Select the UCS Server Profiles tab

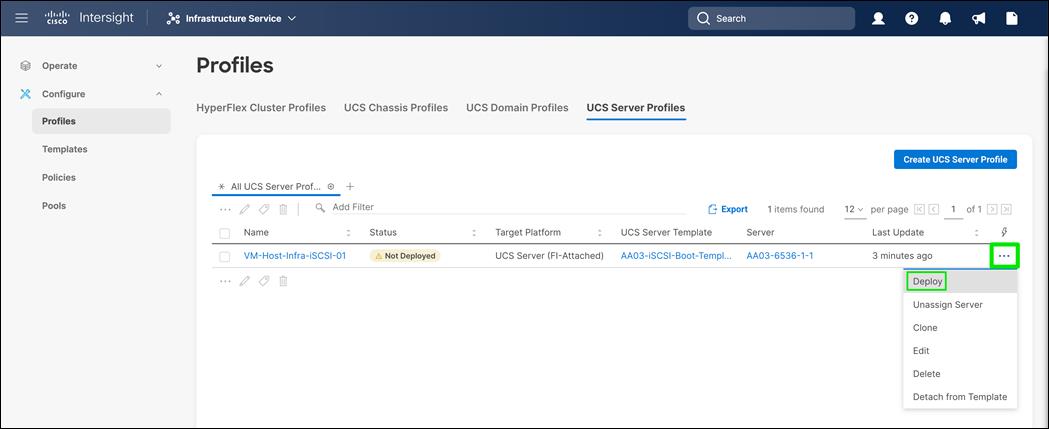(x=636, y=108)
